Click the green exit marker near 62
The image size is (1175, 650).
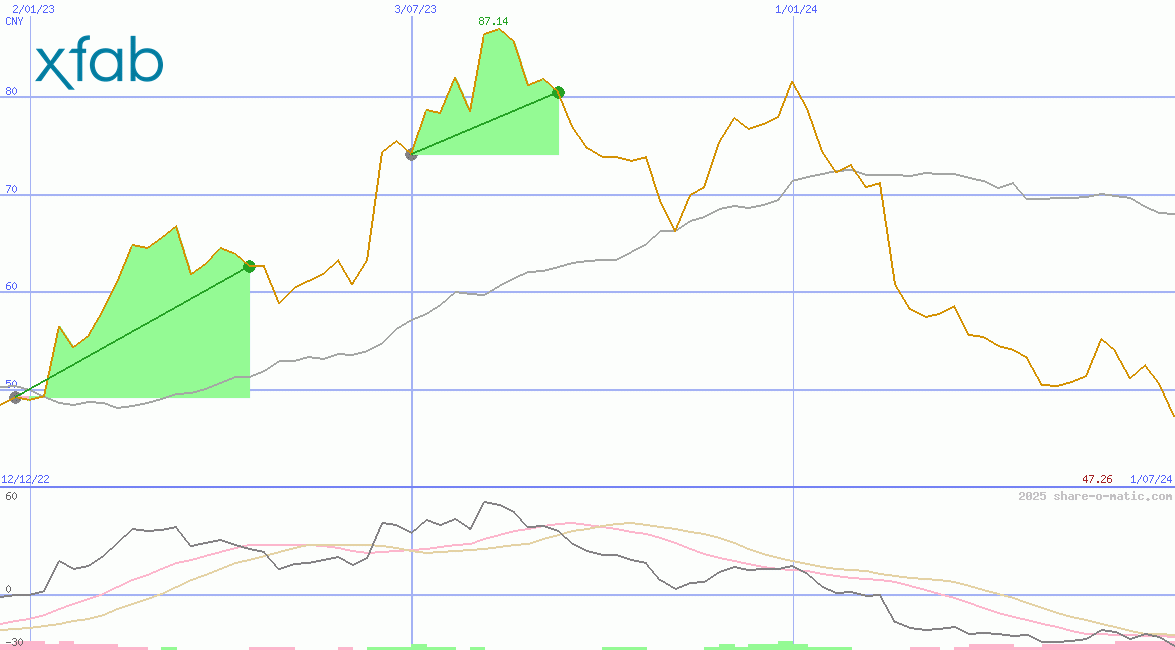coord(249,266)
